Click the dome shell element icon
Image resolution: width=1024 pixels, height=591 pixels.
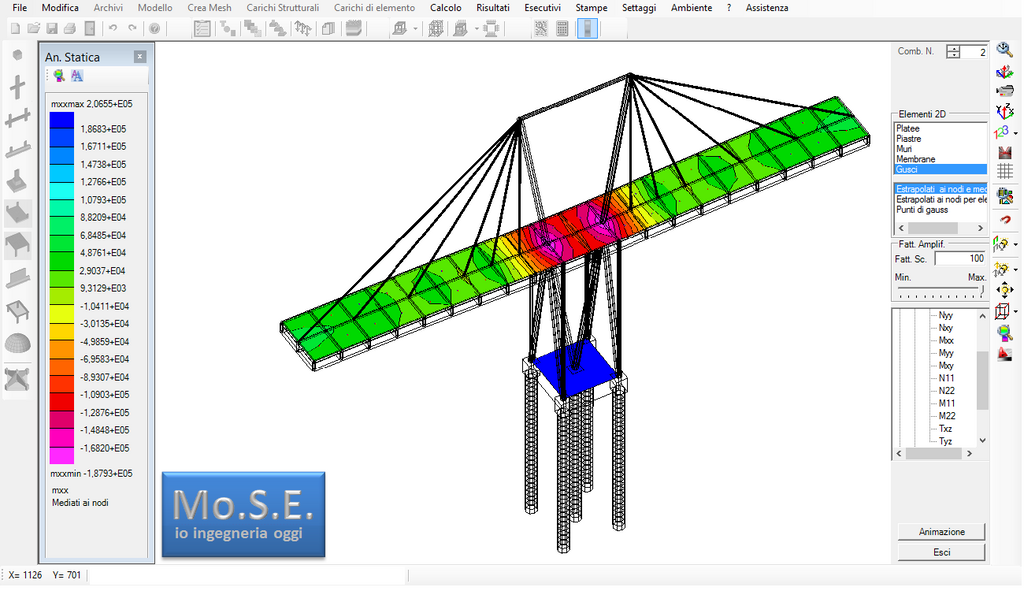tap(18, 343)
